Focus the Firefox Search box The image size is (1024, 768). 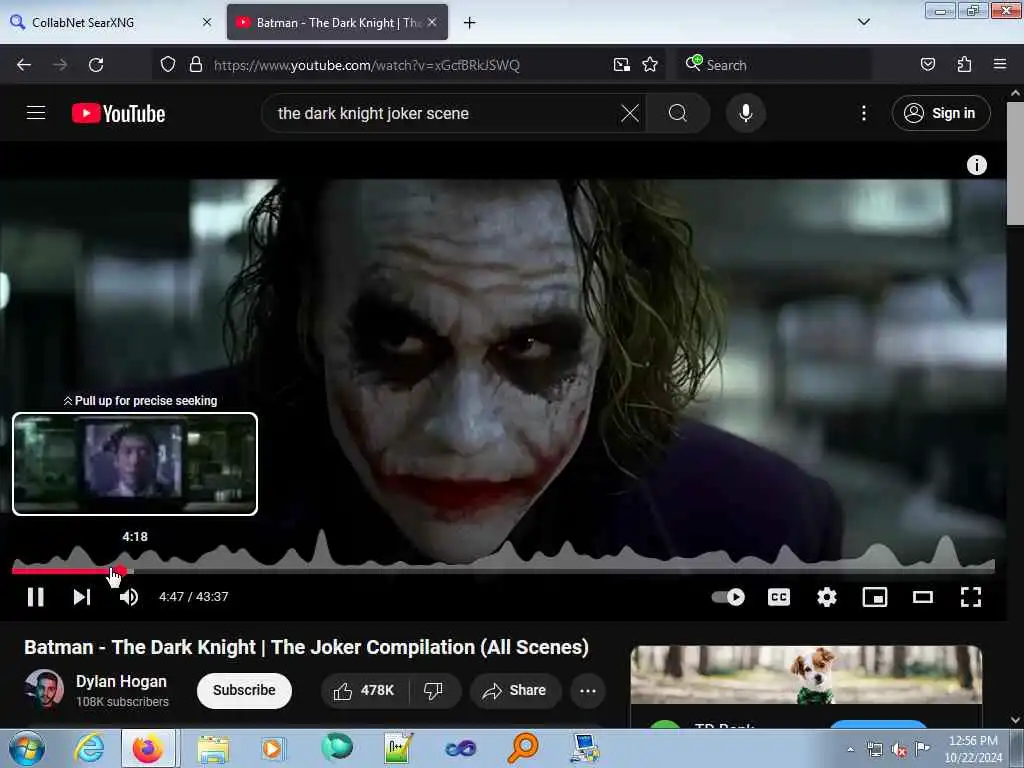point(773,65)
